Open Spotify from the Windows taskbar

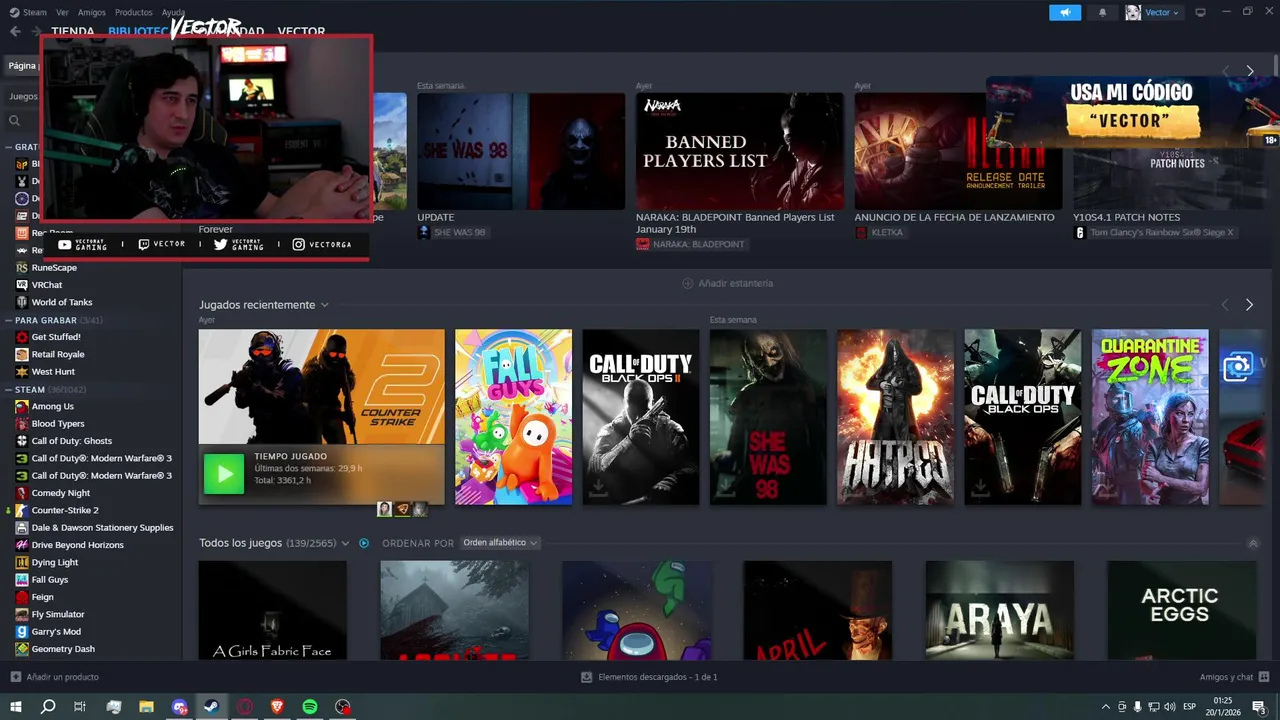point(310,706)
